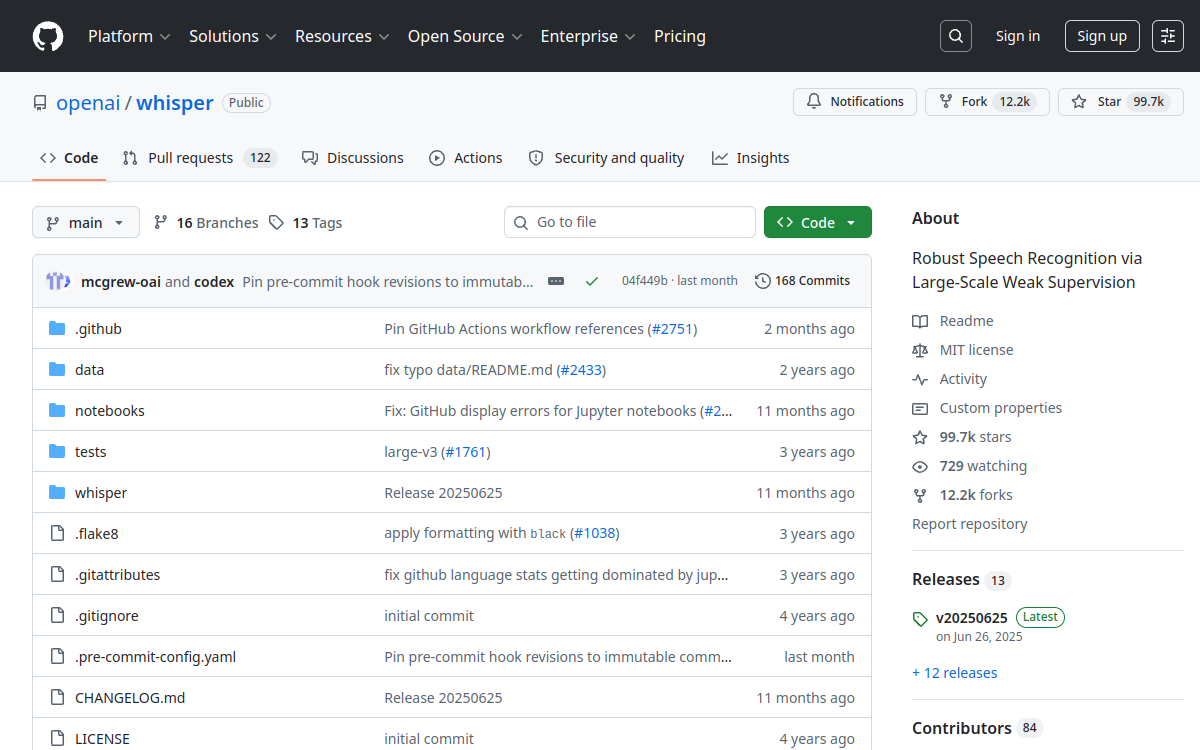Expand the Enterprise menu
The height and width of the screenshot is (750, 1200).
pos(588,36)
